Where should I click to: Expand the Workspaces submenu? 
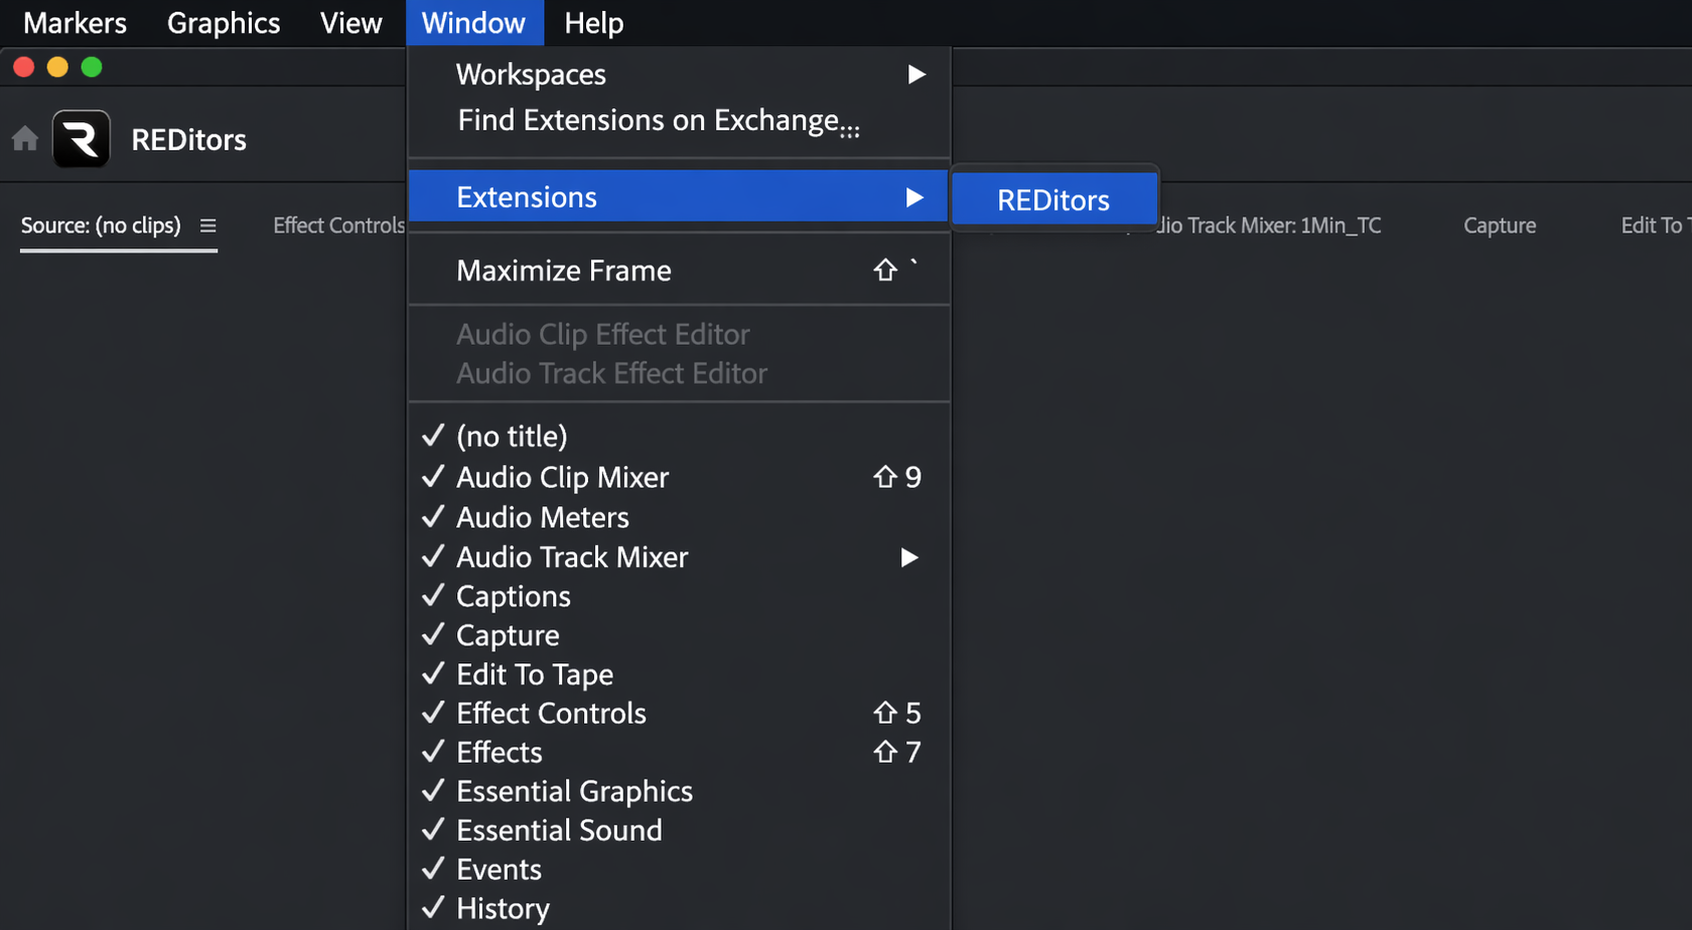(x=531, y=74)
